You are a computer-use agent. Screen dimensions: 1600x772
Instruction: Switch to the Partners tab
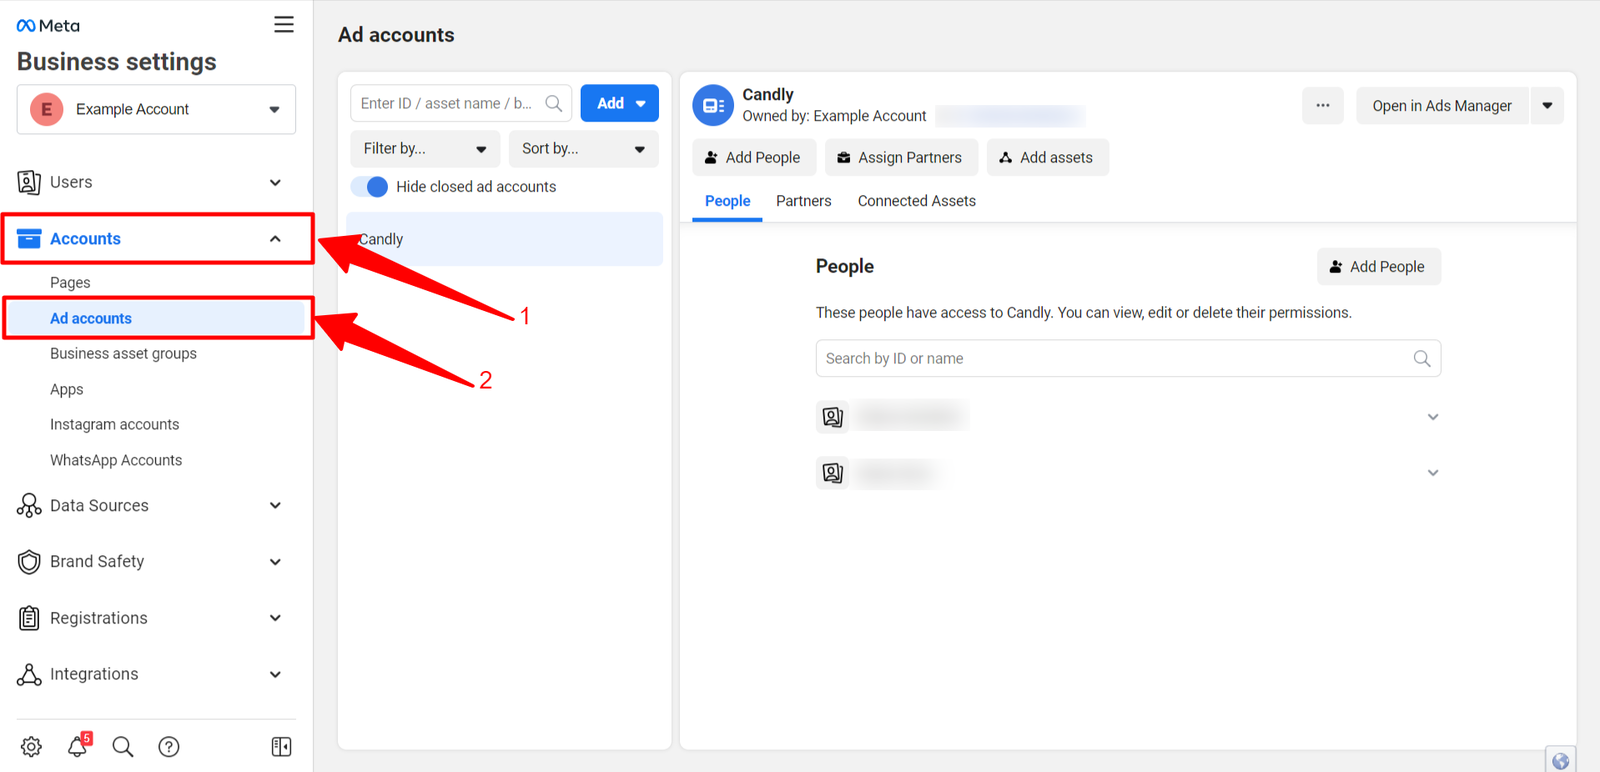804,201
